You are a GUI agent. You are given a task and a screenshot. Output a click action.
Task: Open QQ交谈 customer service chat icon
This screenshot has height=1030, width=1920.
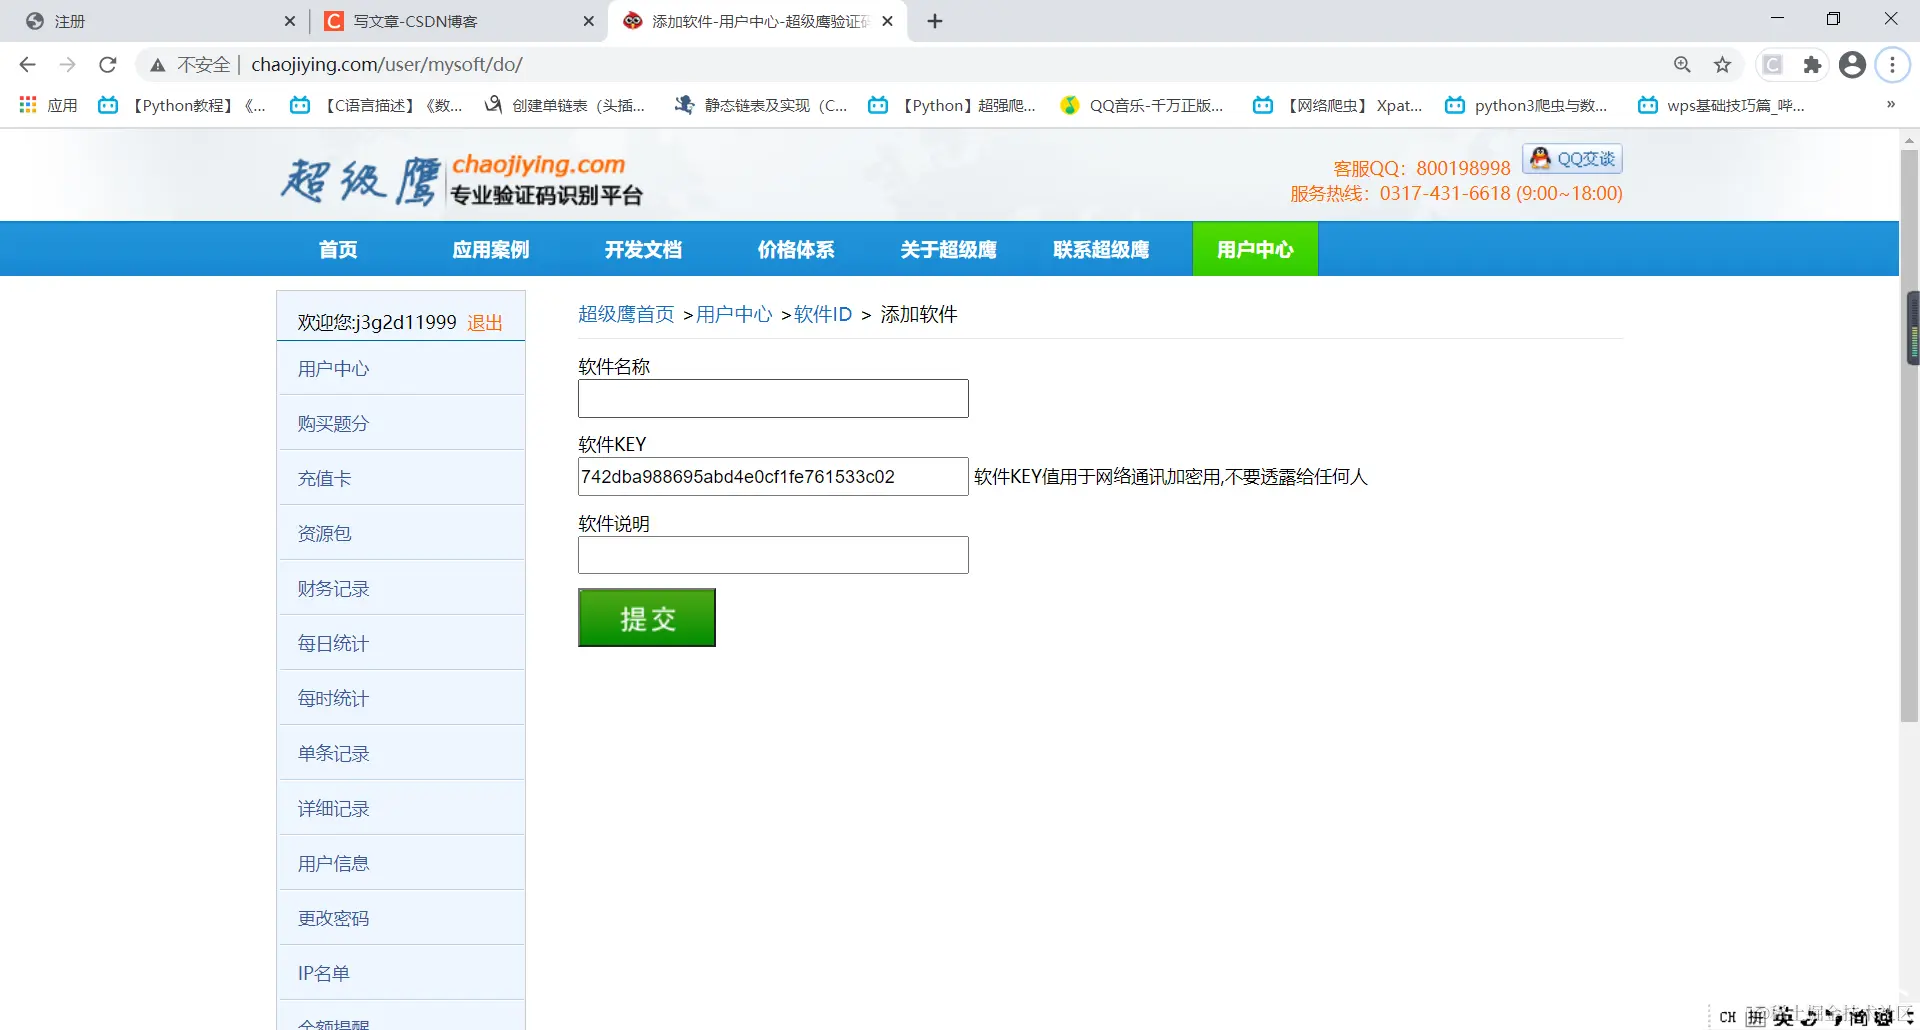pyautogui.click(x=1571, y=158)
